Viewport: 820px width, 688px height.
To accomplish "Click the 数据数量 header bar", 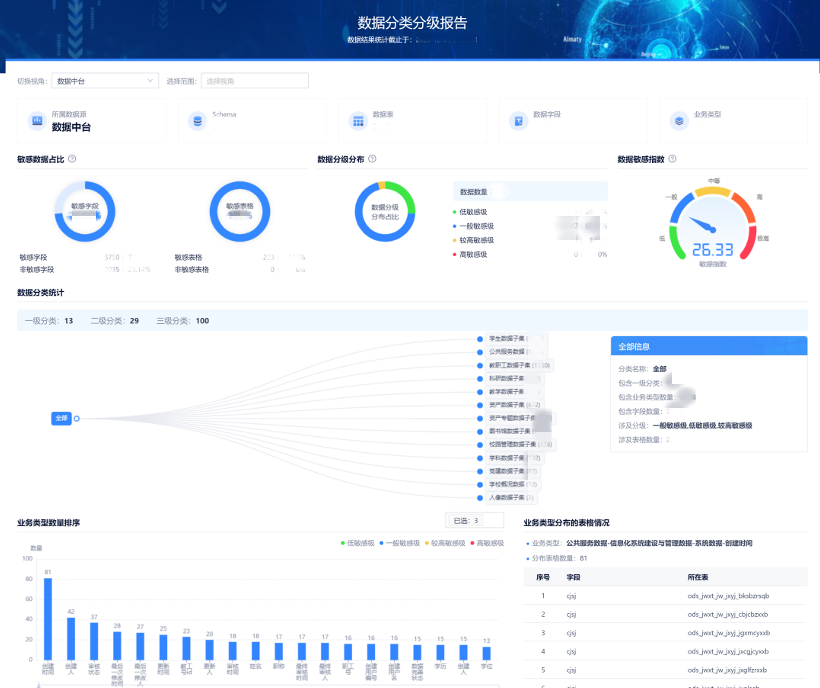I will click(530, 191).
